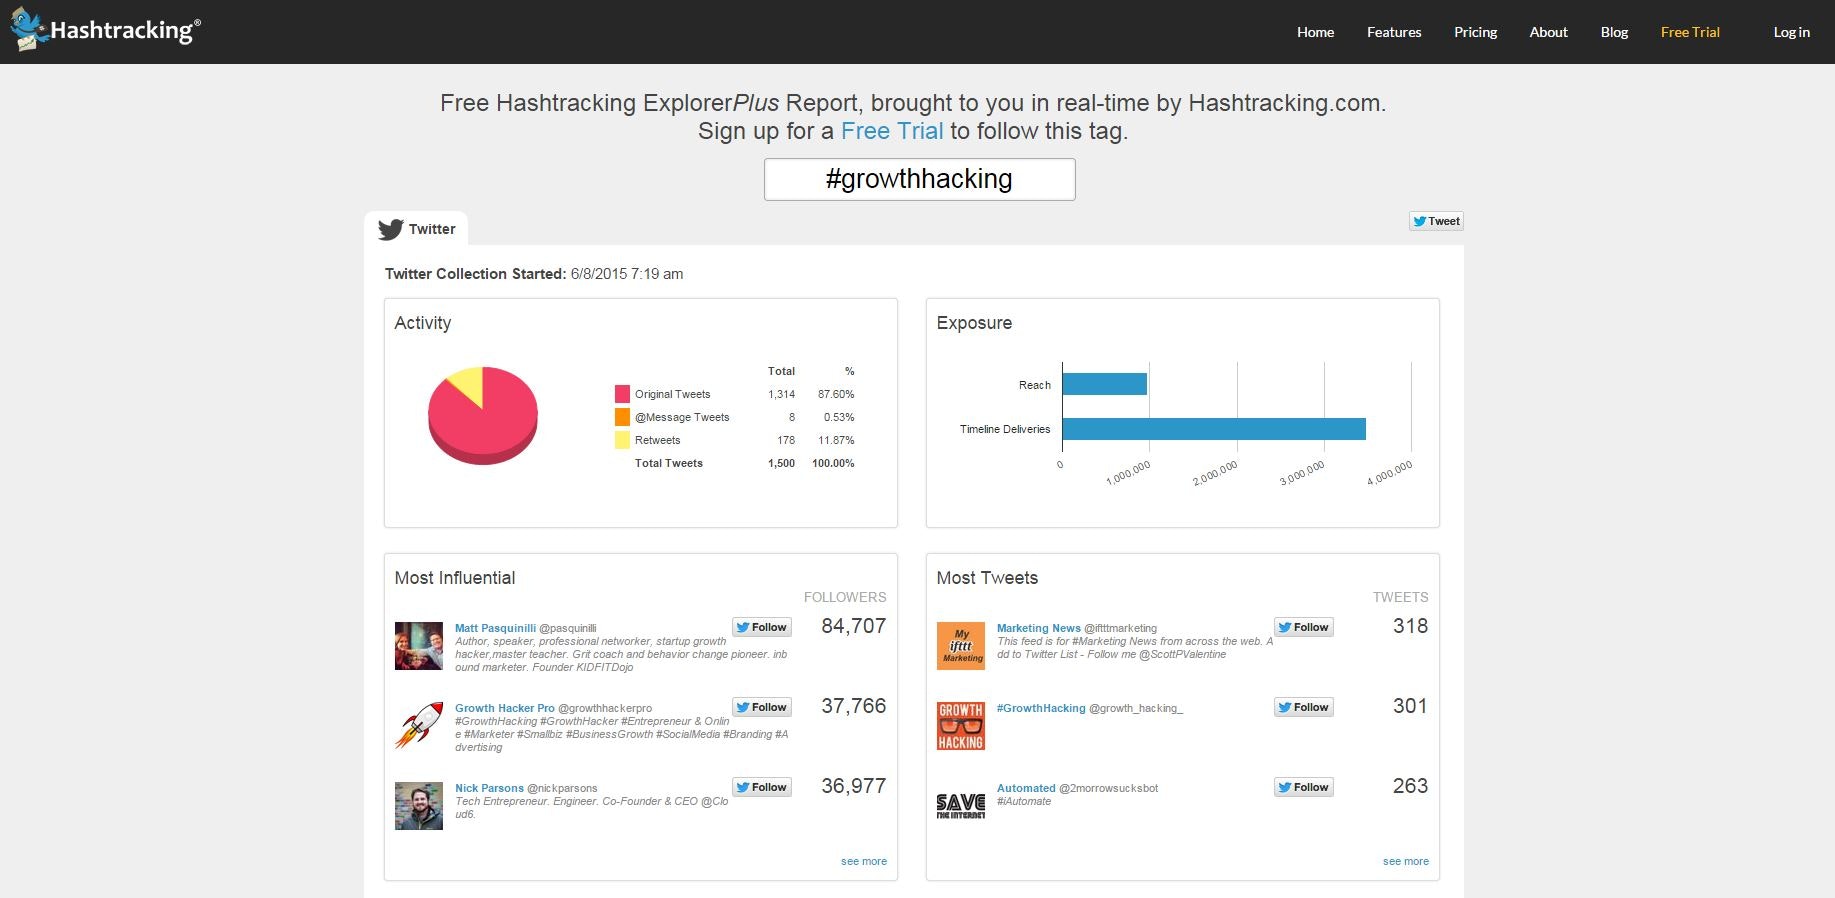The width and height of the screenshot is (1835, 898).
Task: Open the Features menu item
Action: [1394, 32]
